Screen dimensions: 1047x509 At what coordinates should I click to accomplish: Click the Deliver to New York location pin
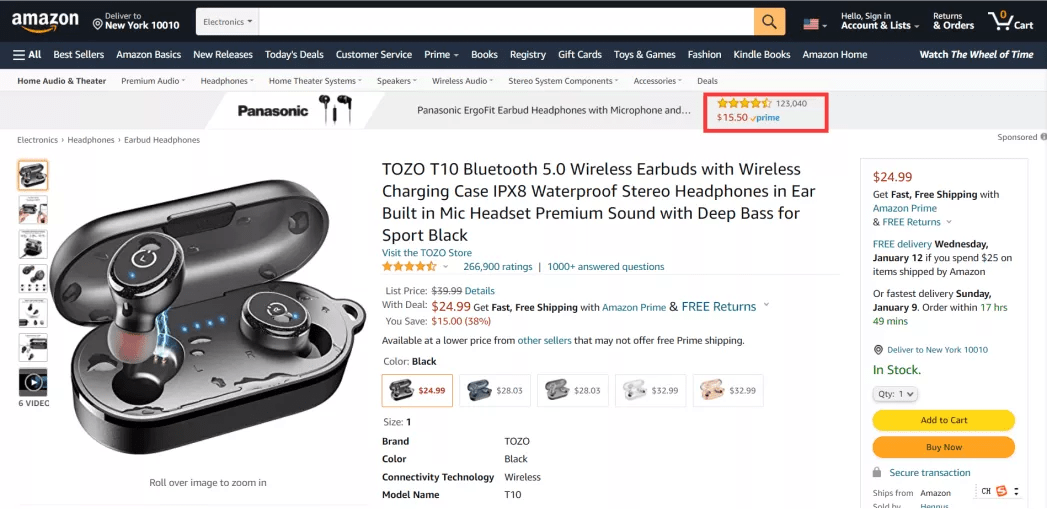point(98,22)
